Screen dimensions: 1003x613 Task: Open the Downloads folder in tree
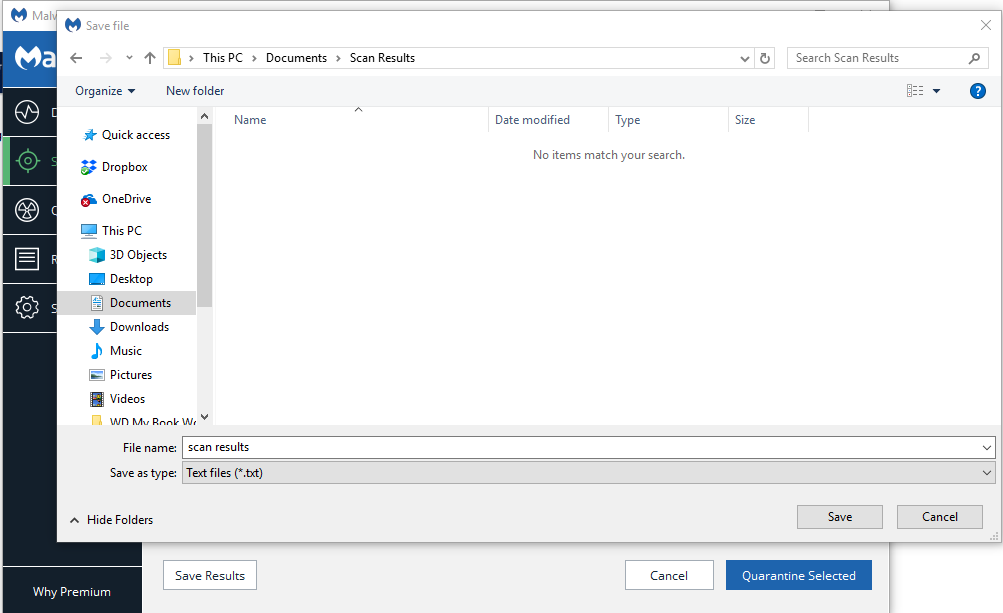point(139,327)
